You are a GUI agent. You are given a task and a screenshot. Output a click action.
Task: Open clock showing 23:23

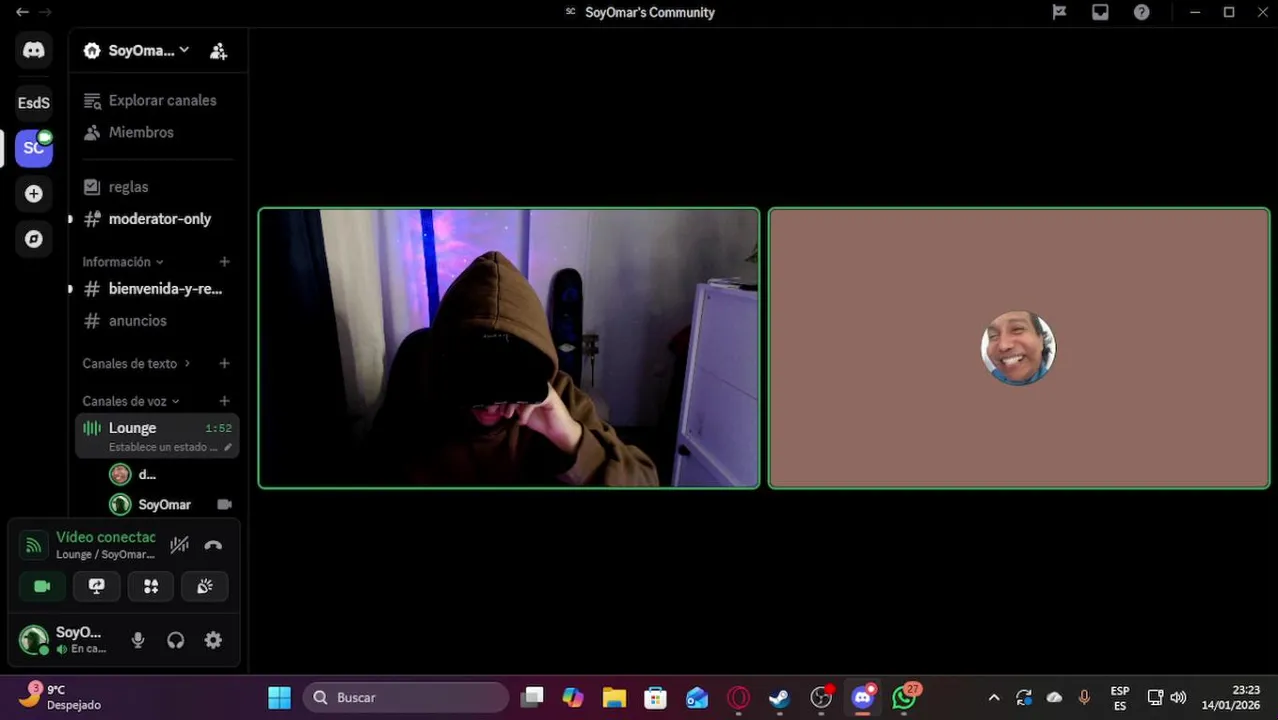pyautogui.click(x=1231, y=697)
